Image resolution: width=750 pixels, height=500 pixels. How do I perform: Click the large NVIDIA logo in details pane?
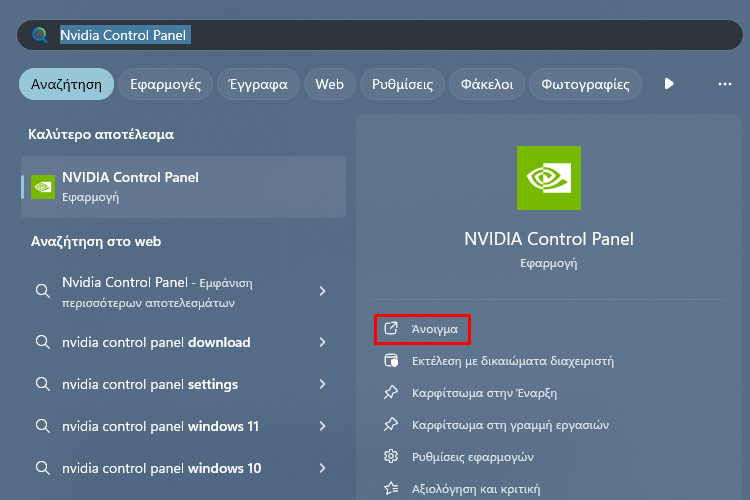549,178
